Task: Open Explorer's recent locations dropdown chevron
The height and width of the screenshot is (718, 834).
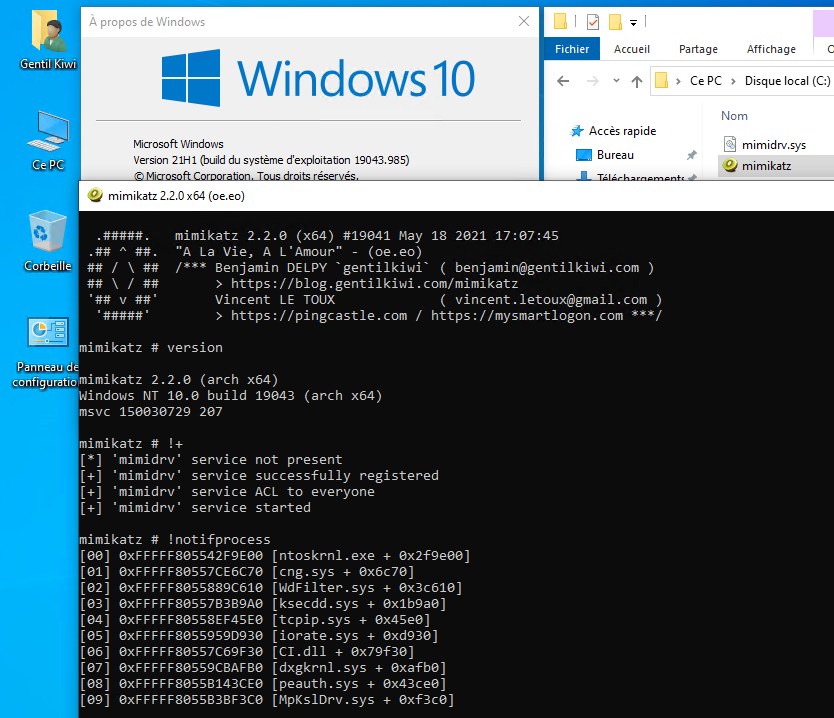Action: pyautogui.click(x=616, y=81)
